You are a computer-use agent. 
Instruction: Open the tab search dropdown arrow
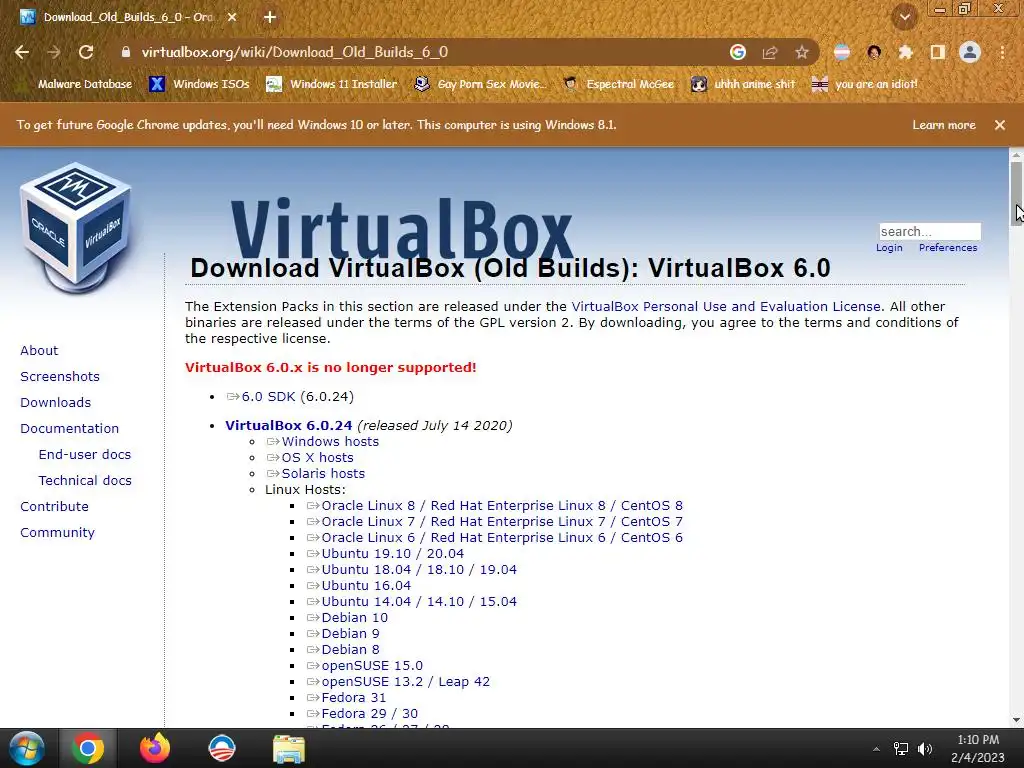pos(905,18)
